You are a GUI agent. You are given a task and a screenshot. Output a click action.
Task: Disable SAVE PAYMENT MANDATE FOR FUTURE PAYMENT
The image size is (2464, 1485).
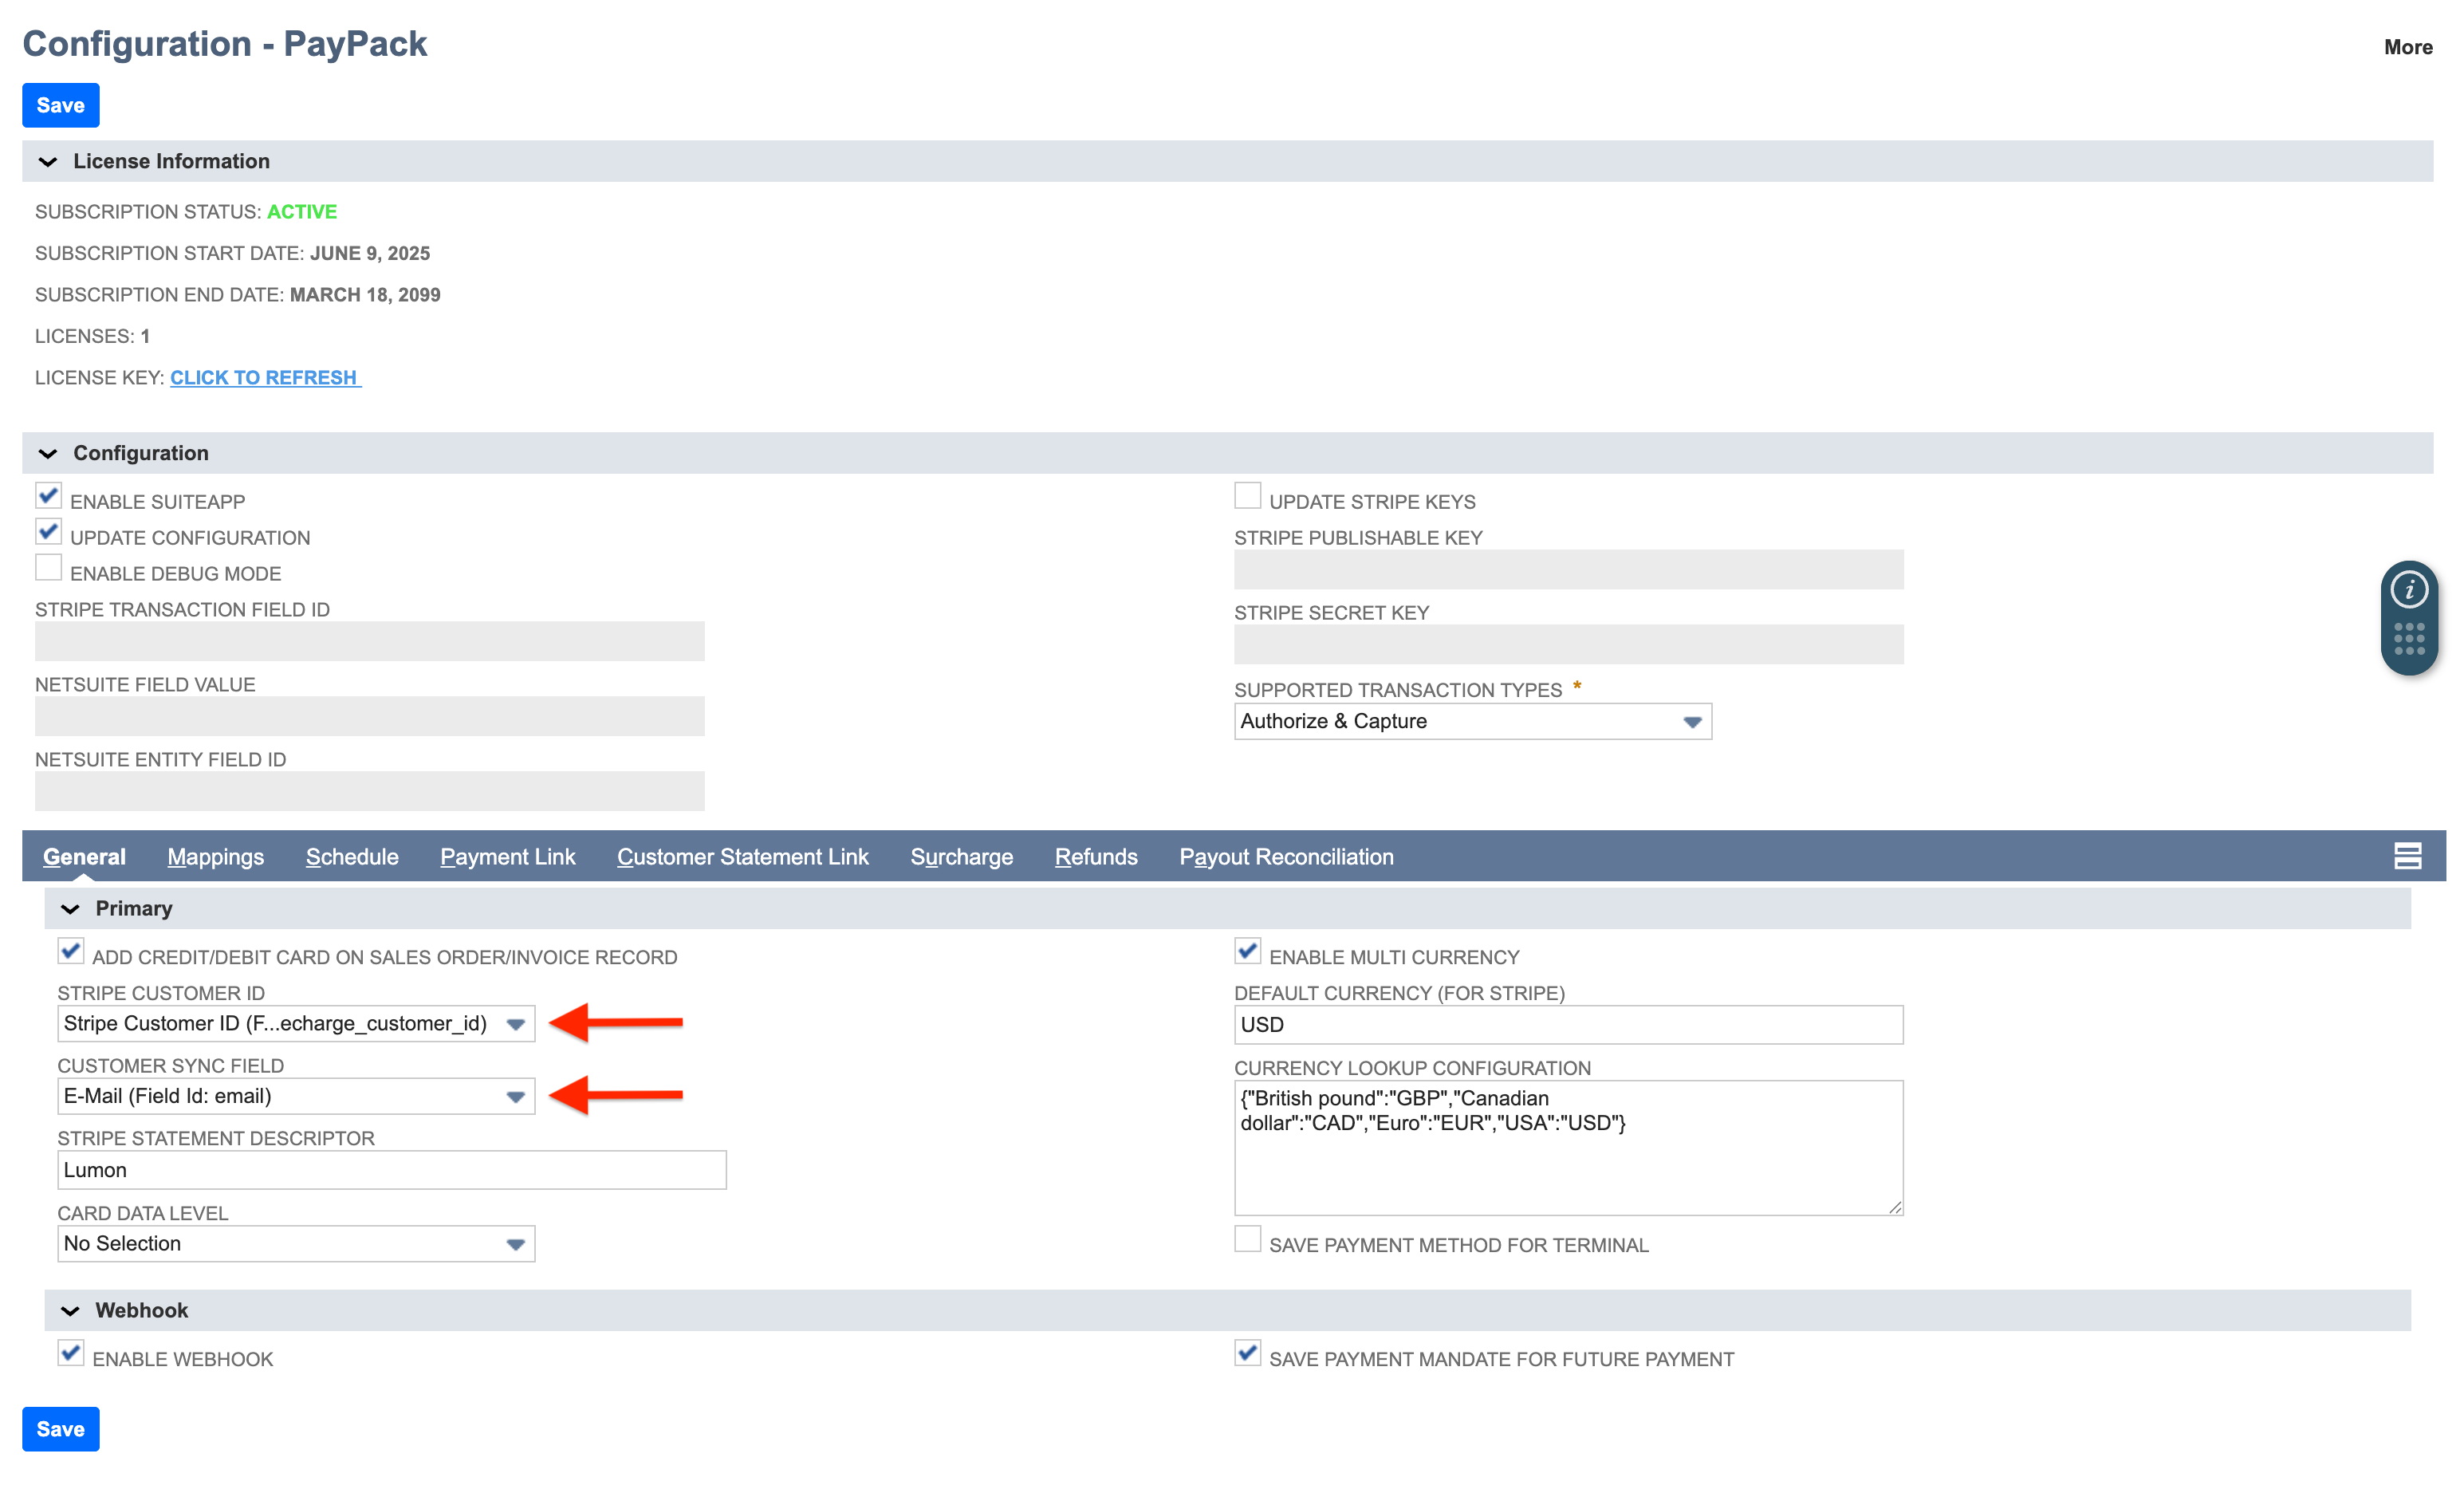coord(1247,1353)
